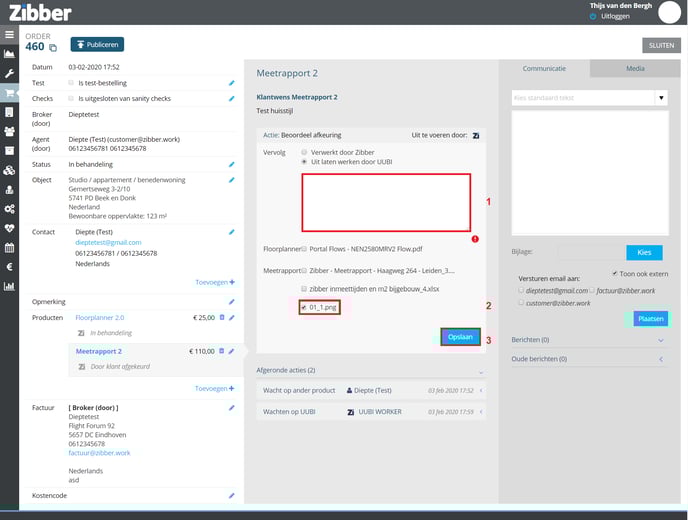Uncheck the 01_1.png file checkbox
This screenshot has height=520, width=688.
point(304,307)
